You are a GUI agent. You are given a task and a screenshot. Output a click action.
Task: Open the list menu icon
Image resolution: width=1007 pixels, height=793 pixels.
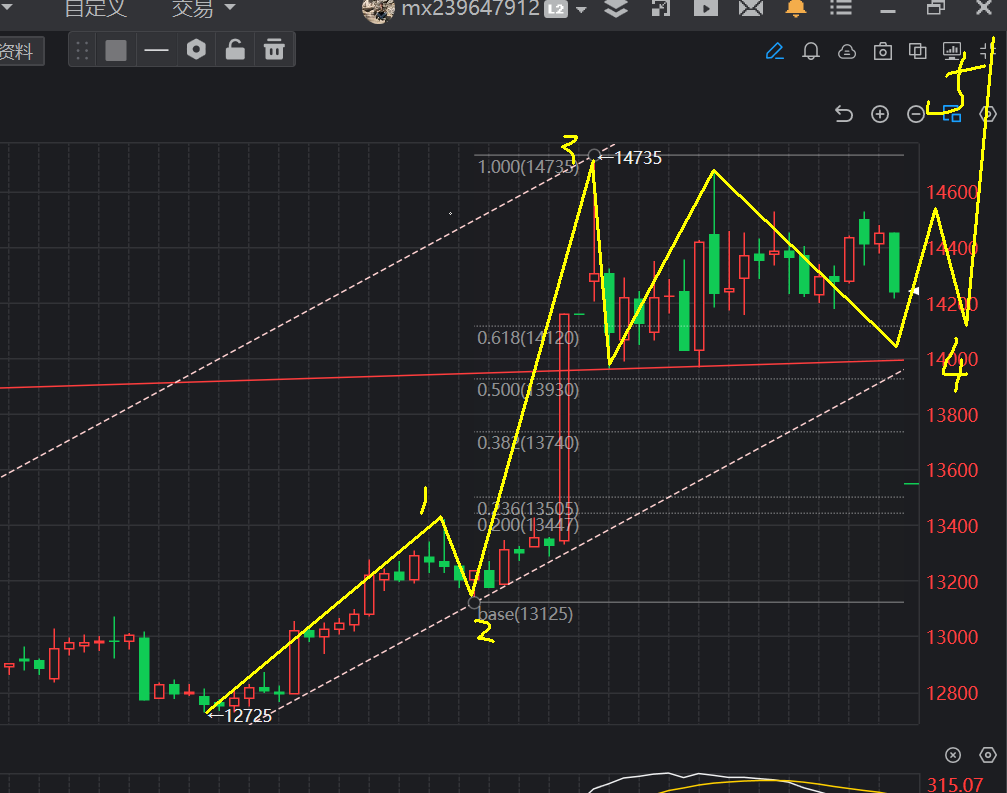[840, 8]
